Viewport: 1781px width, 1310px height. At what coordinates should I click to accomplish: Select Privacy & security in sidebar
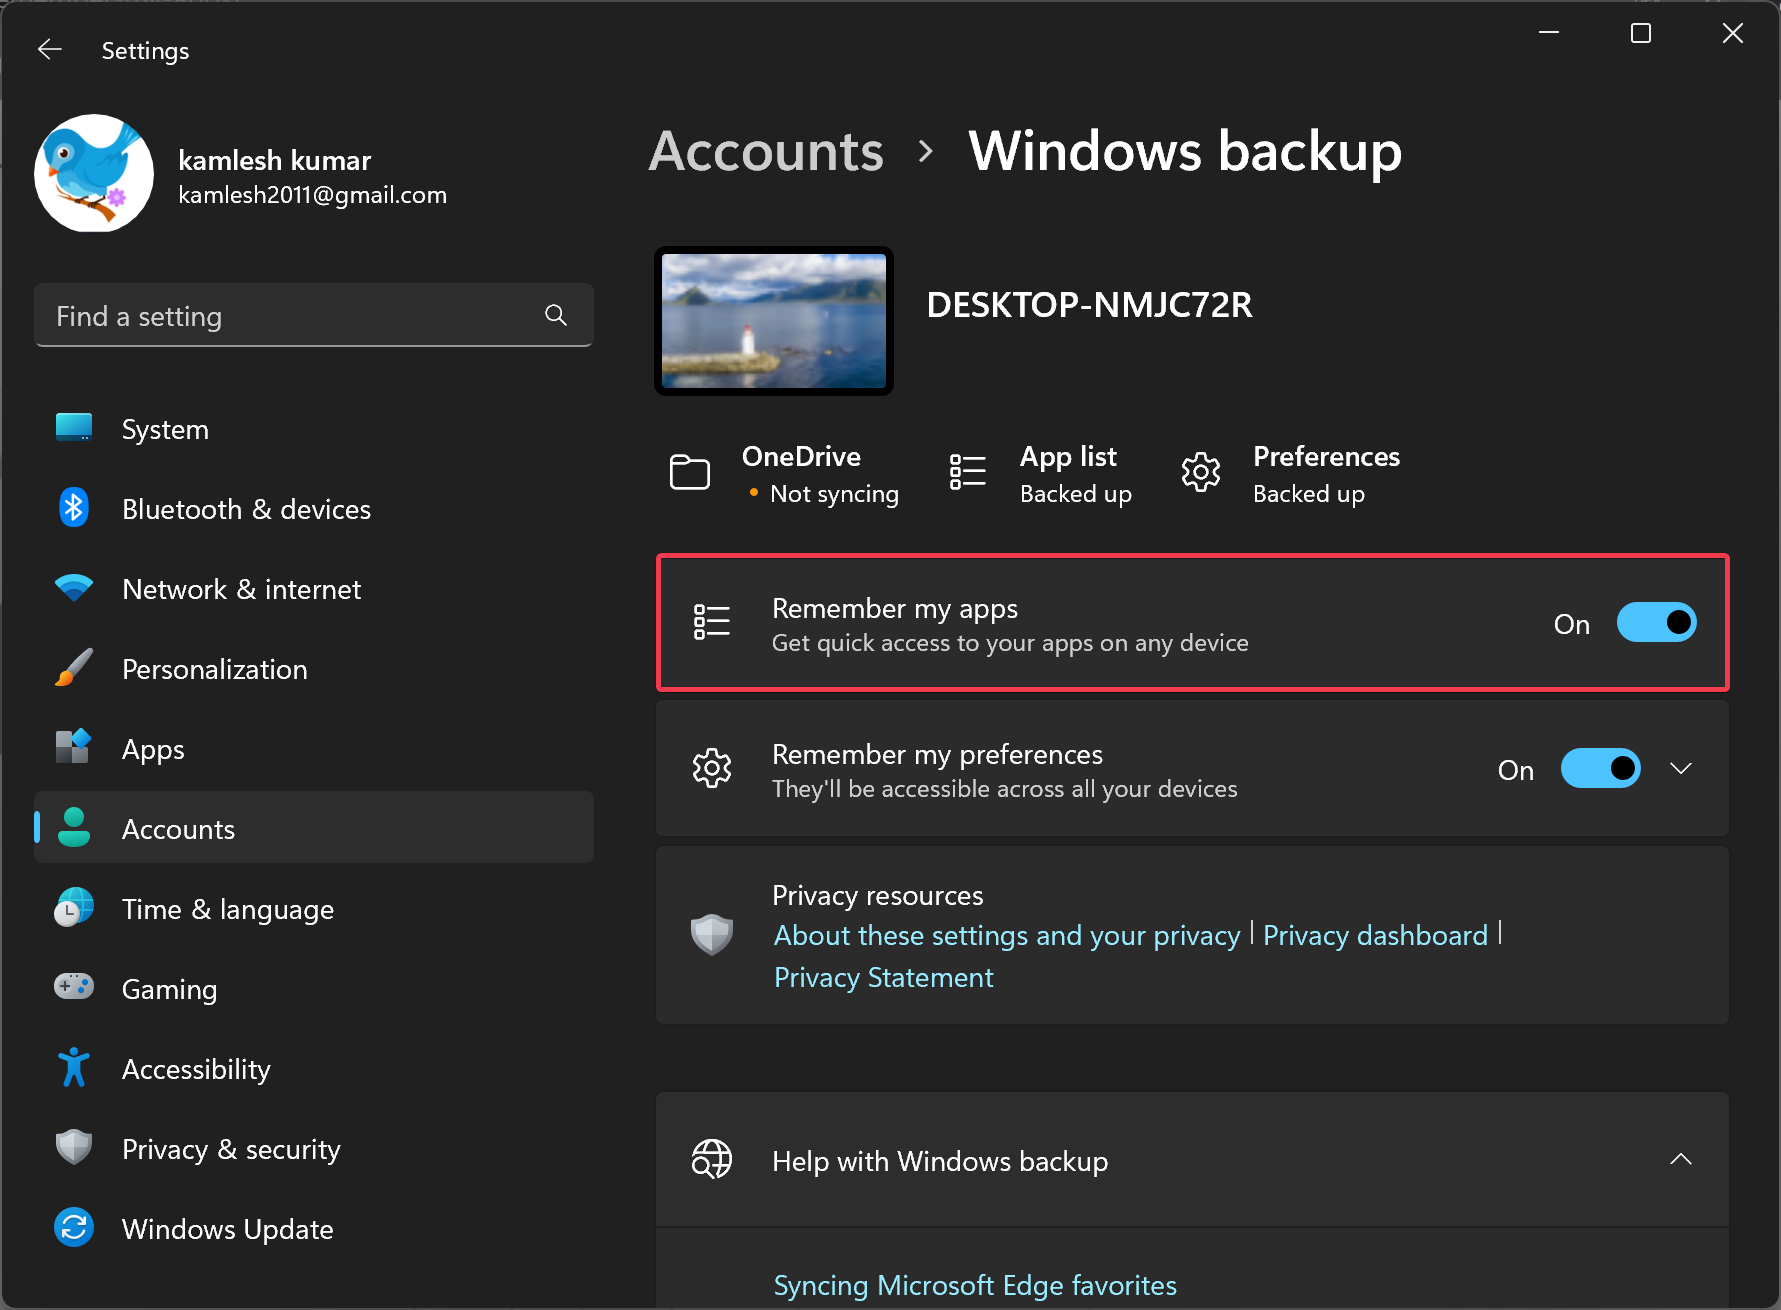(x=314, y=1148)
